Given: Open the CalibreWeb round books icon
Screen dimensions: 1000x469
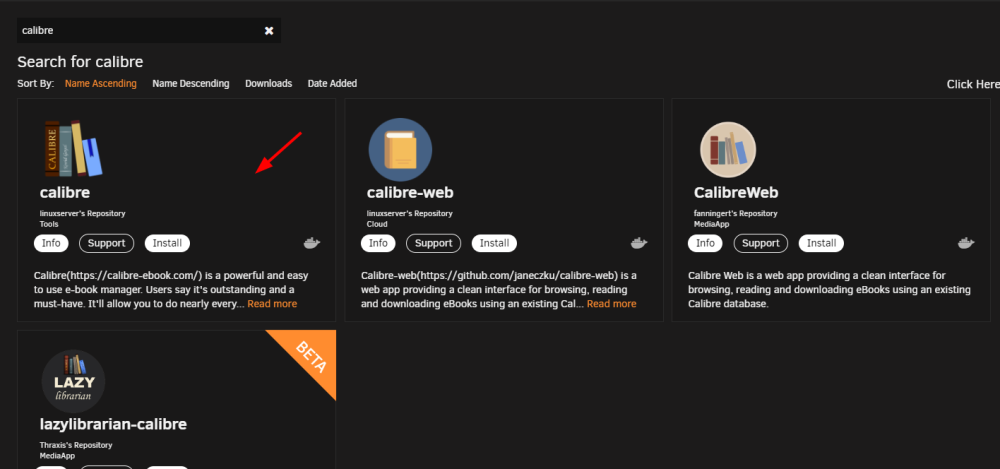Looking at the screenshot, I should coord(728,149).
